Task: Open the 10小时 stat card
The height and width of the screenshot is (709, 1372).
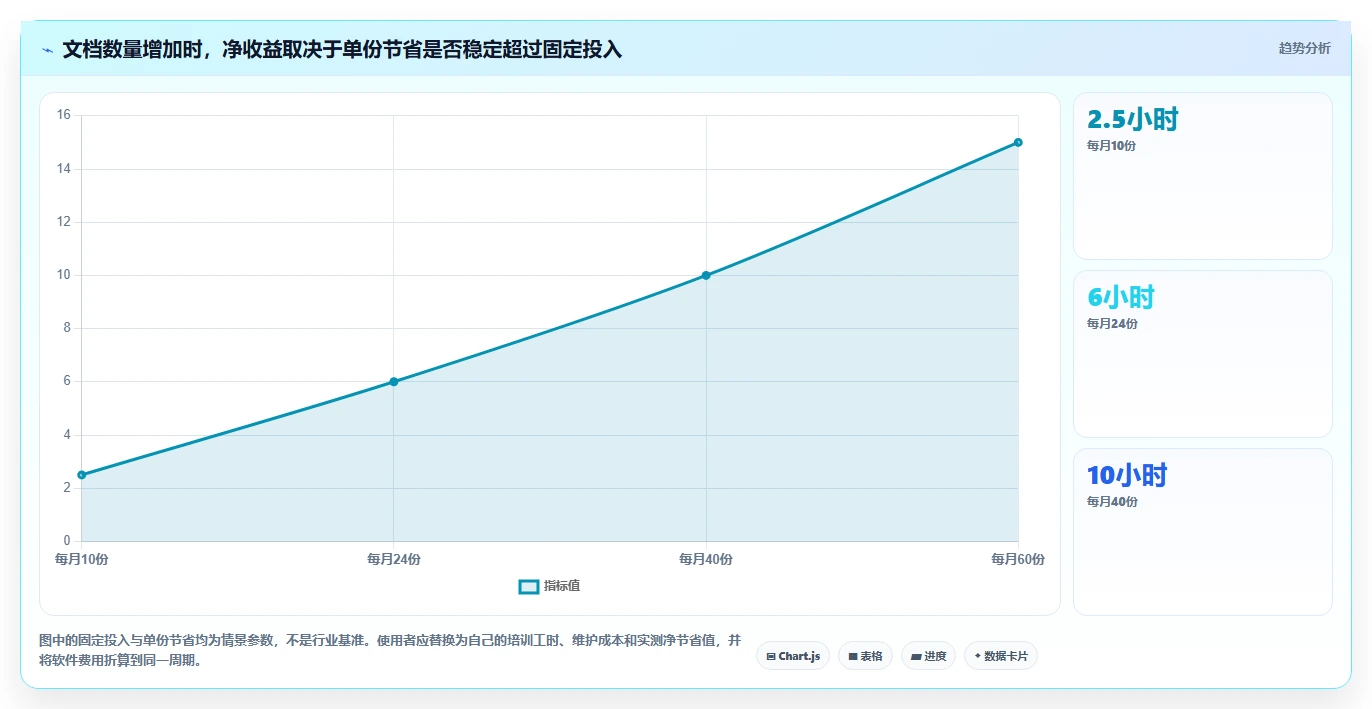Action: [x=1202, y=532]
